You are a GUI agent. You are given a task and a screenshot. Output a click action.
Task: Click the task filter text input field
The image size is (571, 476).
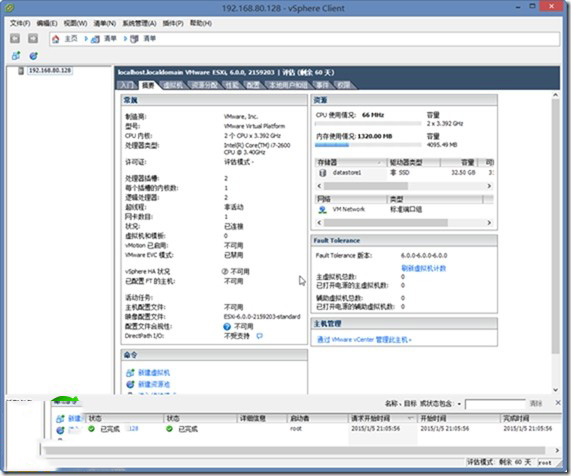495,404
